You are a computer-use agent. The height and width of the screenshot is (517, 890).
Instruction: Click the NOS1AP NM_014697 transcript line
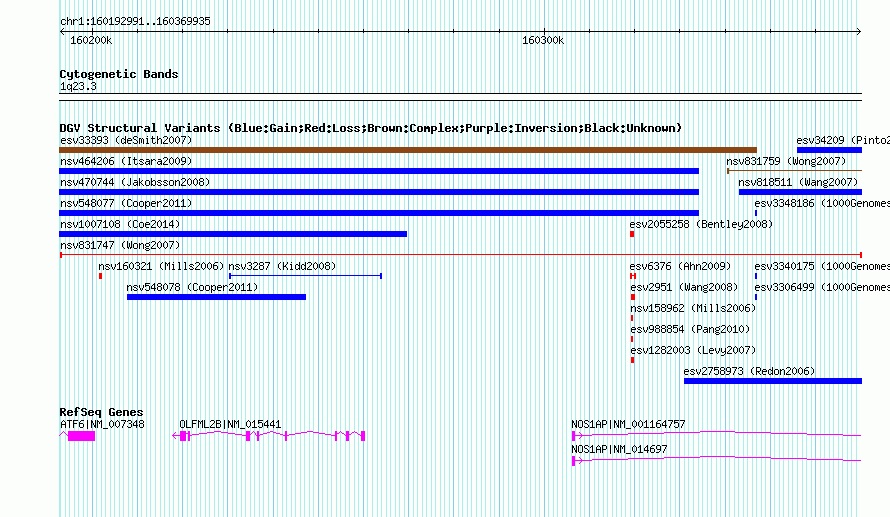tap(716, 460)
